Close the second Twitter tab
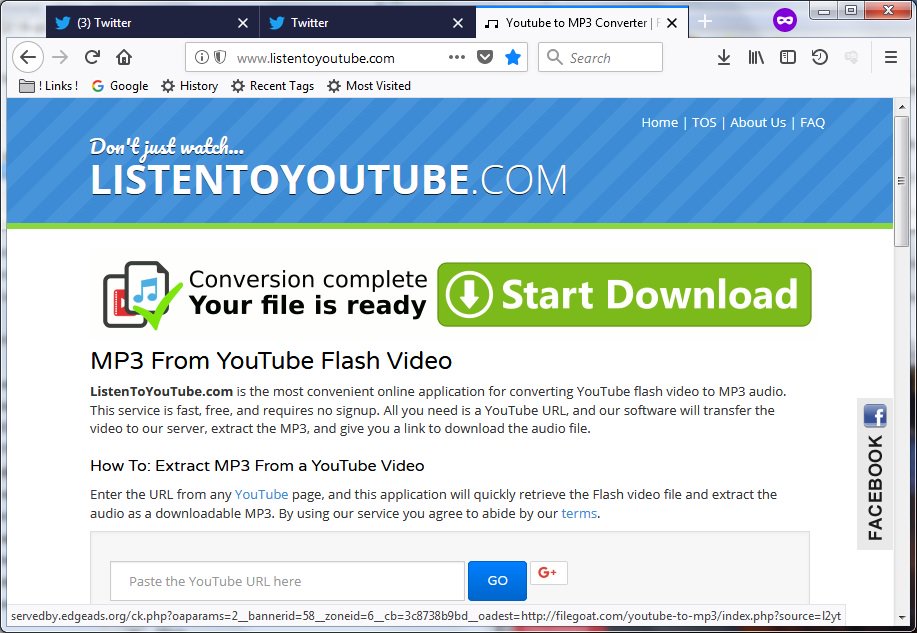Image resolution: width=917 pixels, height=633 pixels. tap(458, 23)
